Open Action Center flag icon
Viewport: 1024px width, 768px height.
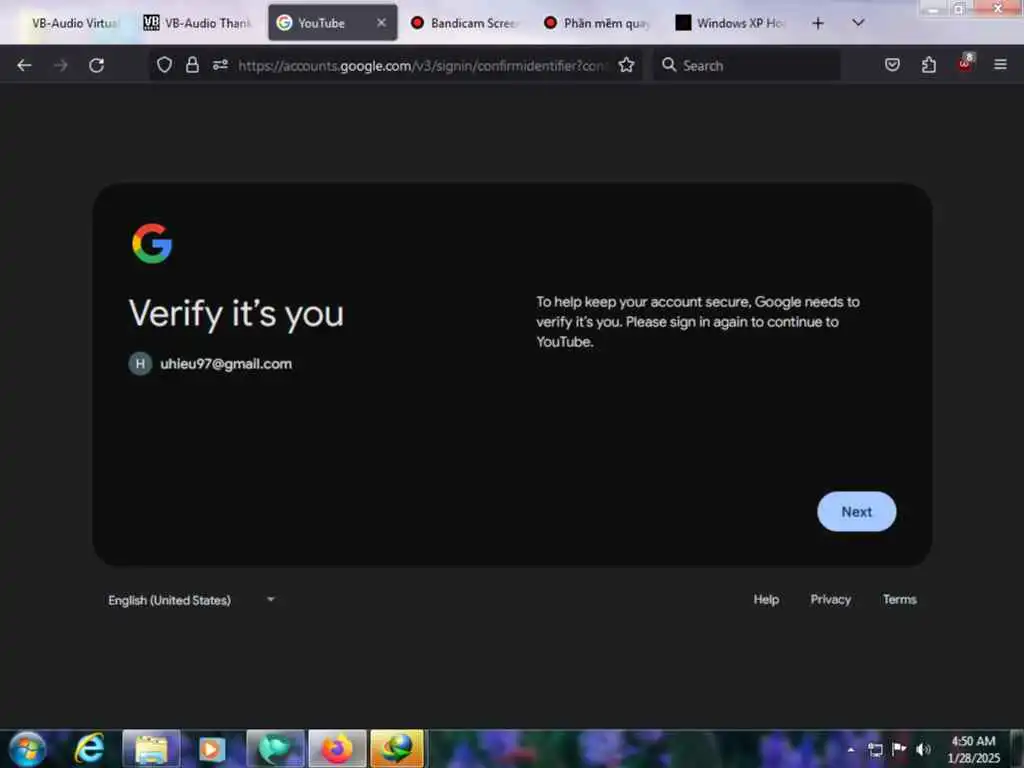[x=899, y=748]
